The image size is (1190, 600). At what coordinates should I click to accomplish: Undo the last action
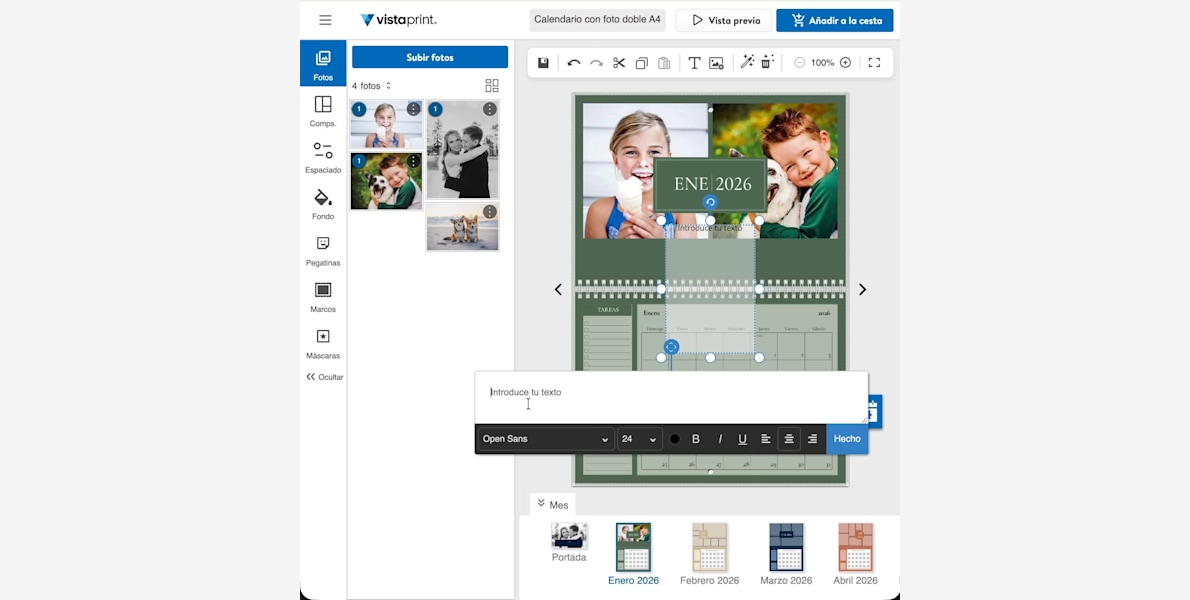(573, 63)
